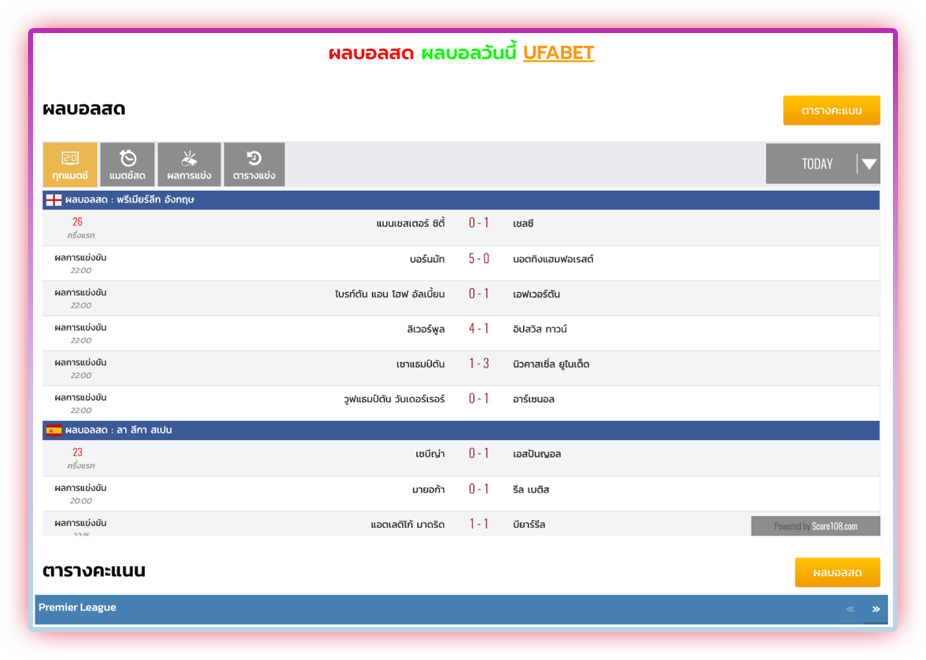Click the รีล เบติส team name
926x660 pixels.
click(x=531, y=489)
